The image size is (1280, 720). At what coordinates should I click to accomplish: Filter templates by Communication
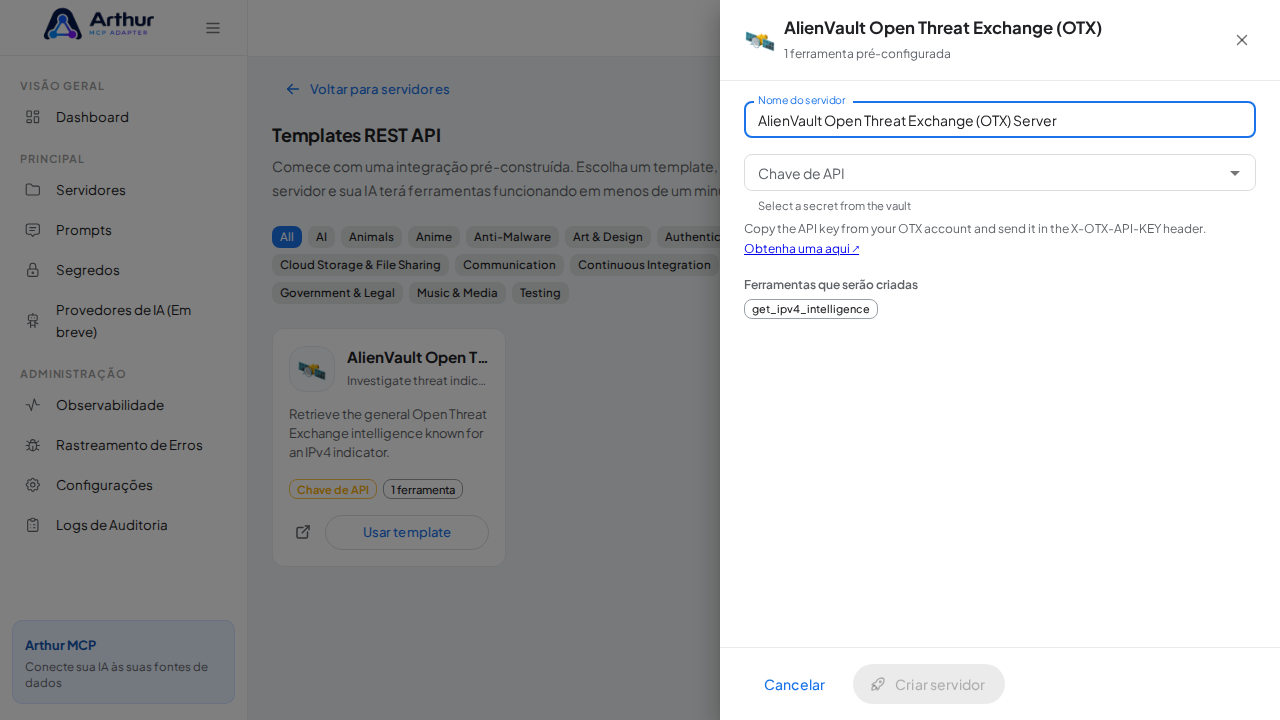pyautogui.click(x=509, y=265)
